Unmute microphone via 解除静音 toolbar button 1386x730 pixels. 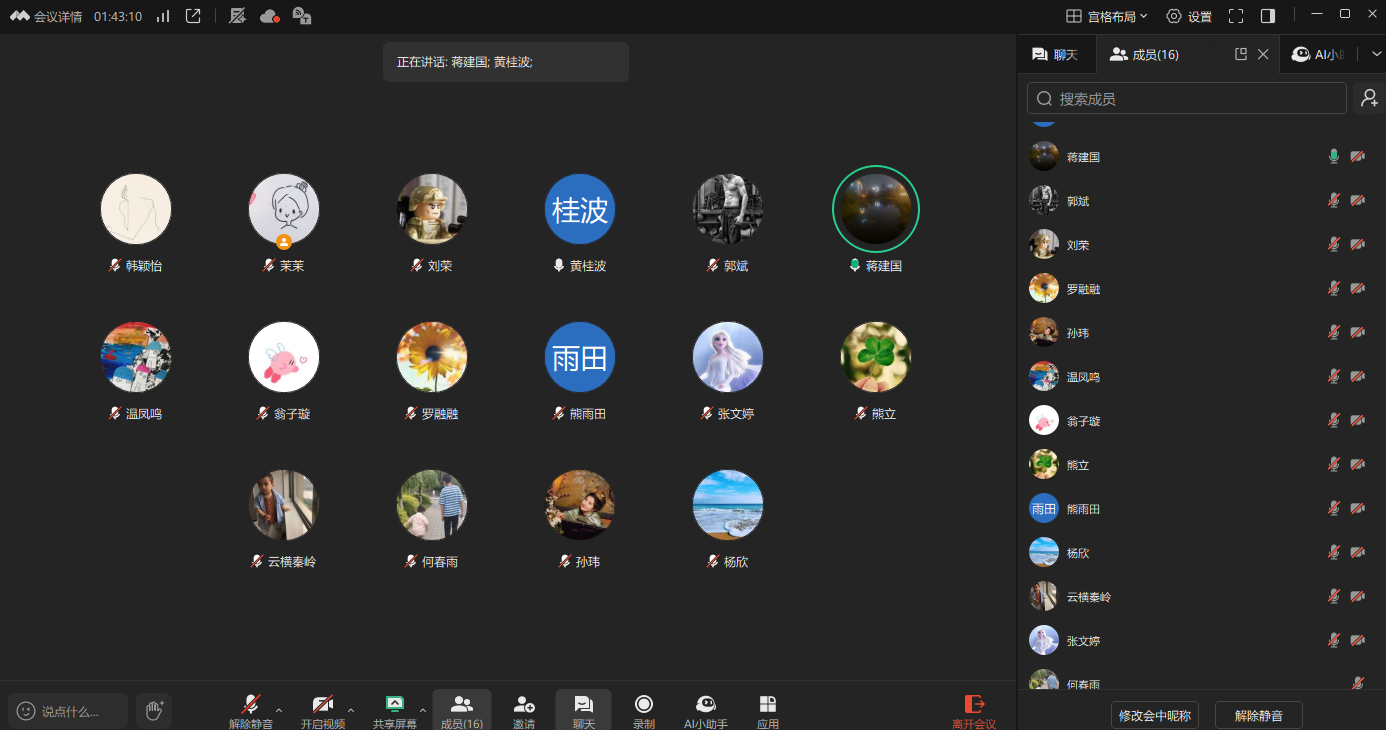tap(251, 709)
